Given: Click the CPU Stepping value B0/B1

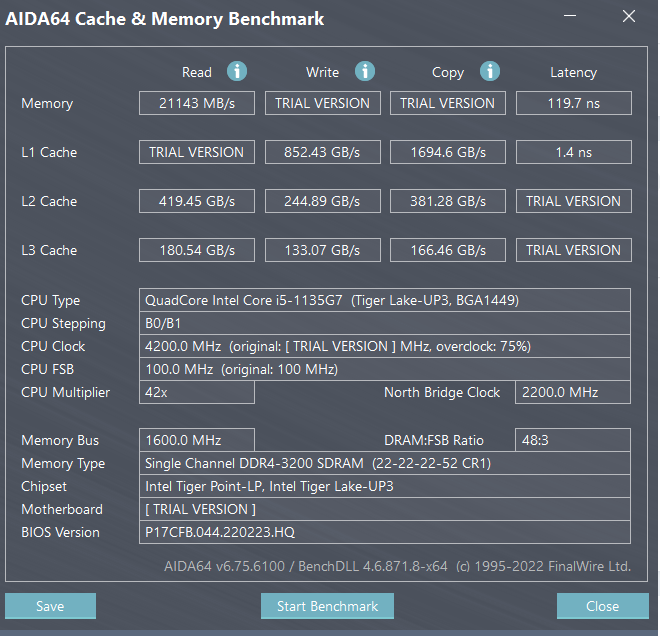Looking at the screenshot, I should [385, 323].
